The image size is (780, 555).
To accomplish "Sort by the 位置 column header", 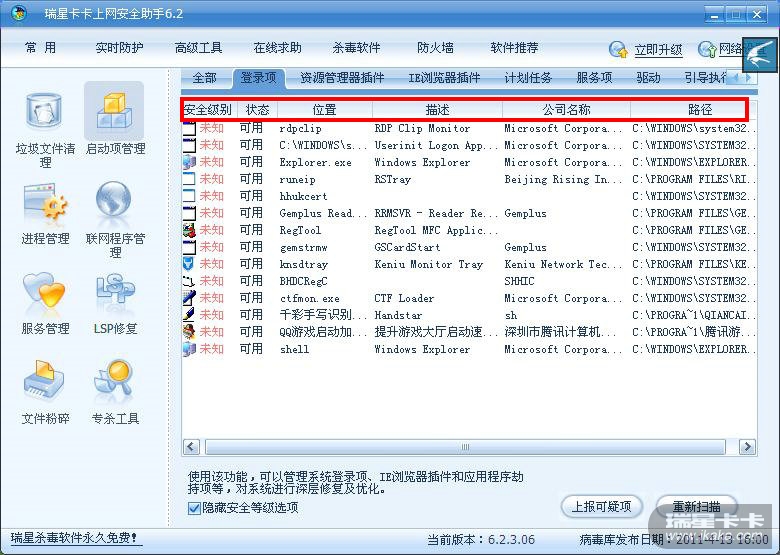I will tap(325, 109).
